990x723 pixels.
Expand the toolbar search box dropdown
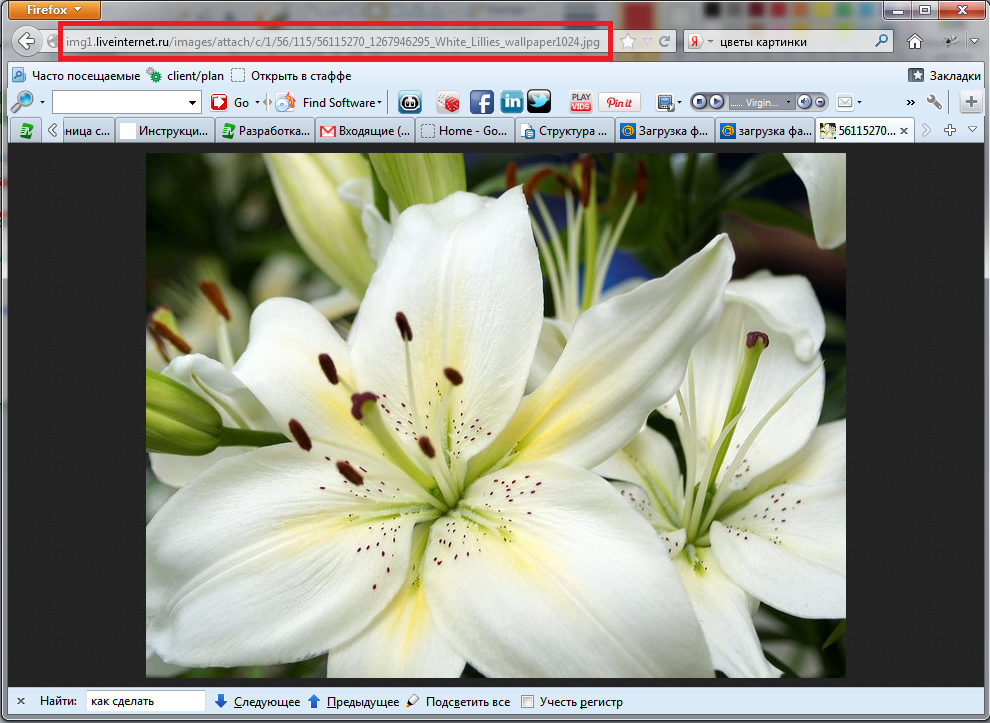pos(193,103)
